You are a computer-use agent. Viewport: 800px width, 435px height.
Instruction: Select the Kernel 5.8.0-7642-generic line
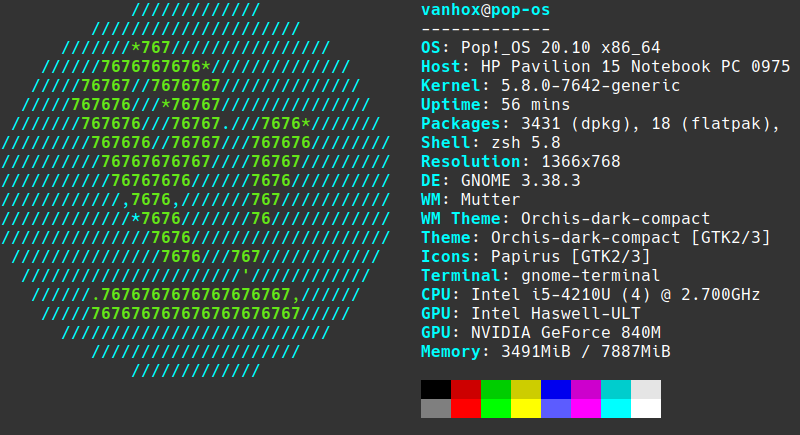550,86
